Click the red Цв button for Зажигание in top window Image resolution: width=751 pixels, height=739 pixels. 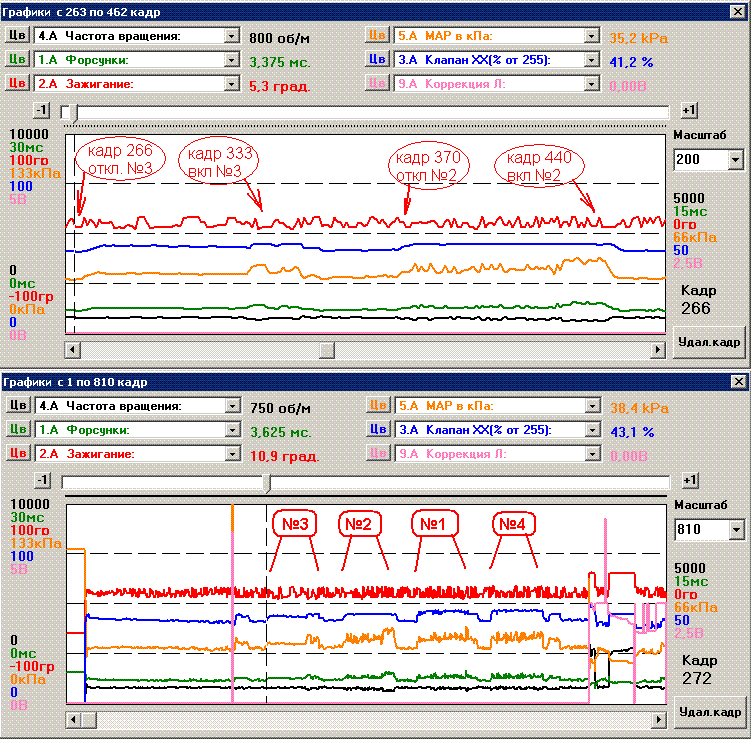click(x=17, y=84)
